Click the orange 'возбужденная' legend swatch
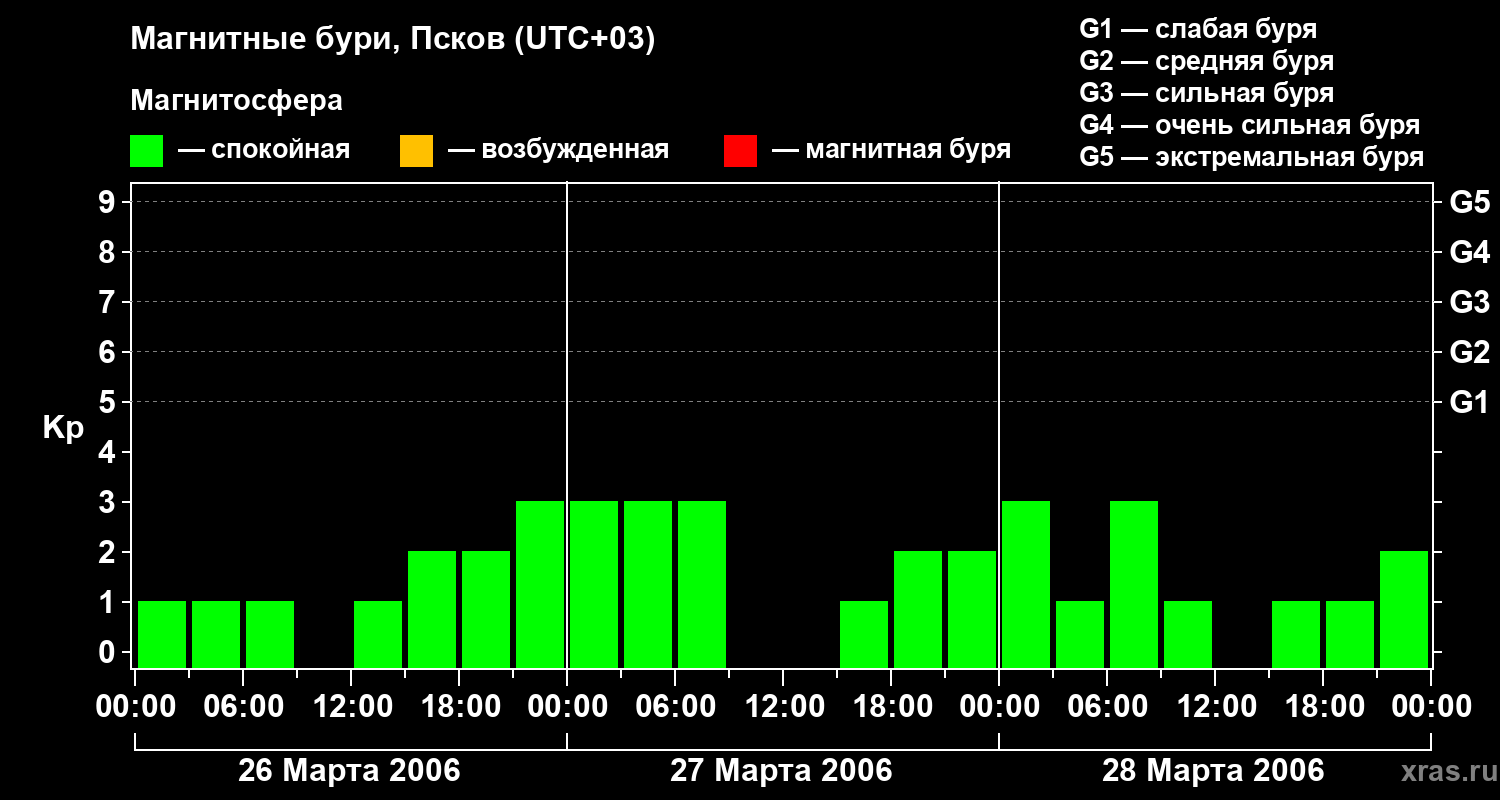The height and width of the screenshot is (800, 1500). (x=416, y=151)
